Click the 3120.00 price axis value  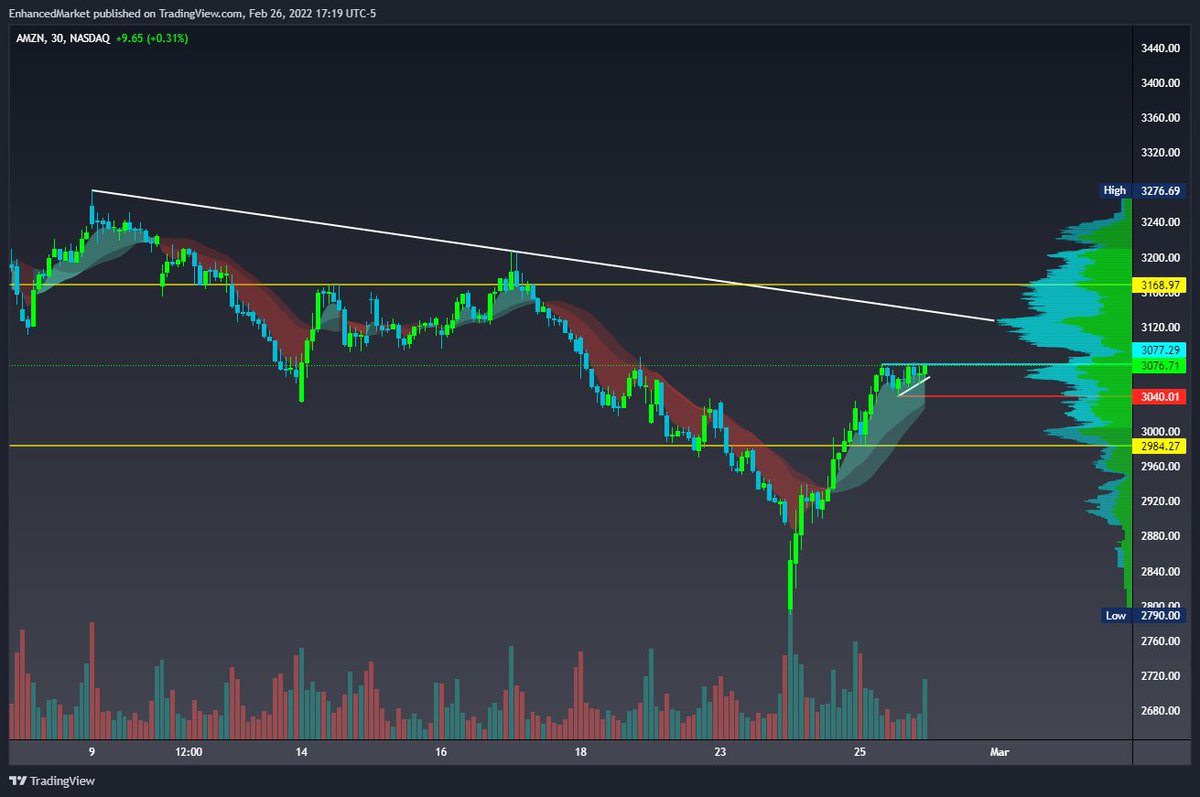tap(1161, 327)
